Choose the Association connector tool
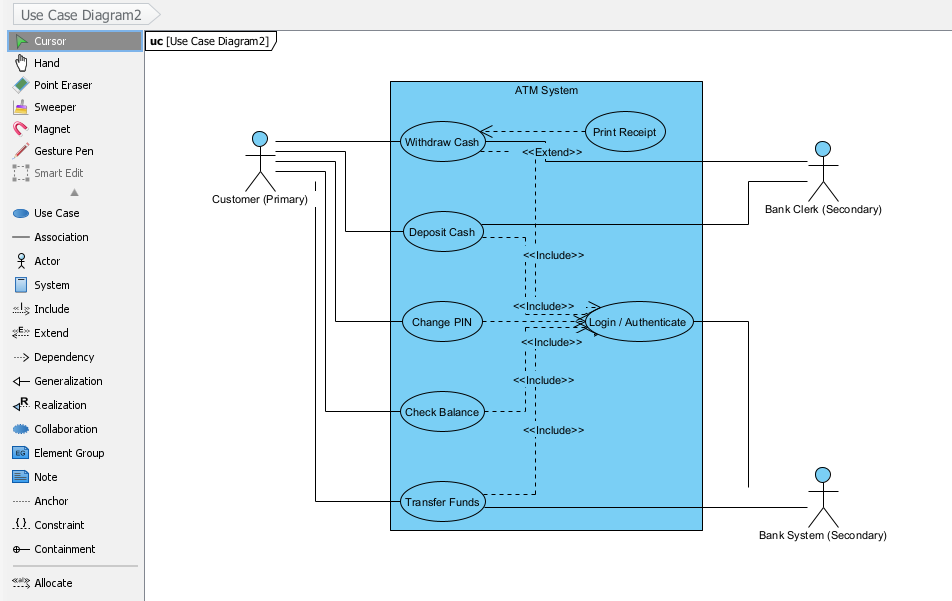This screenshot has width=952, height=601. point(75,237)
